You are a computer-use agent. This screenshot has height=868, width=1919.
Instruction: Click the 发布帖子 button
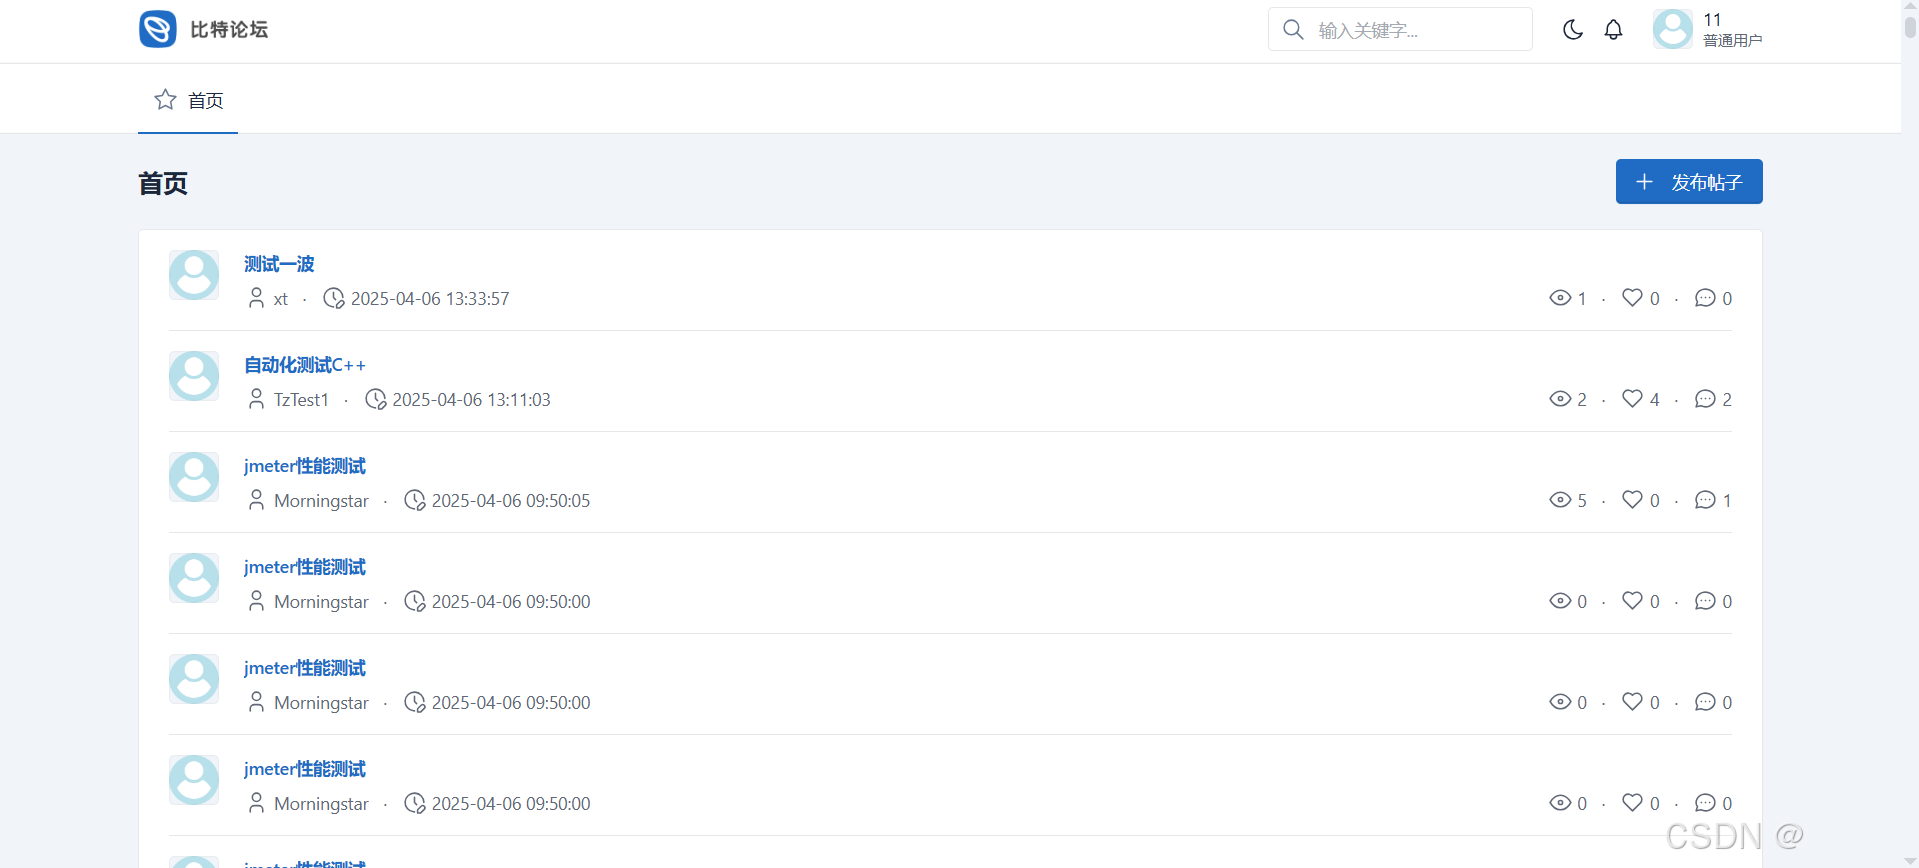[1689, 181]
